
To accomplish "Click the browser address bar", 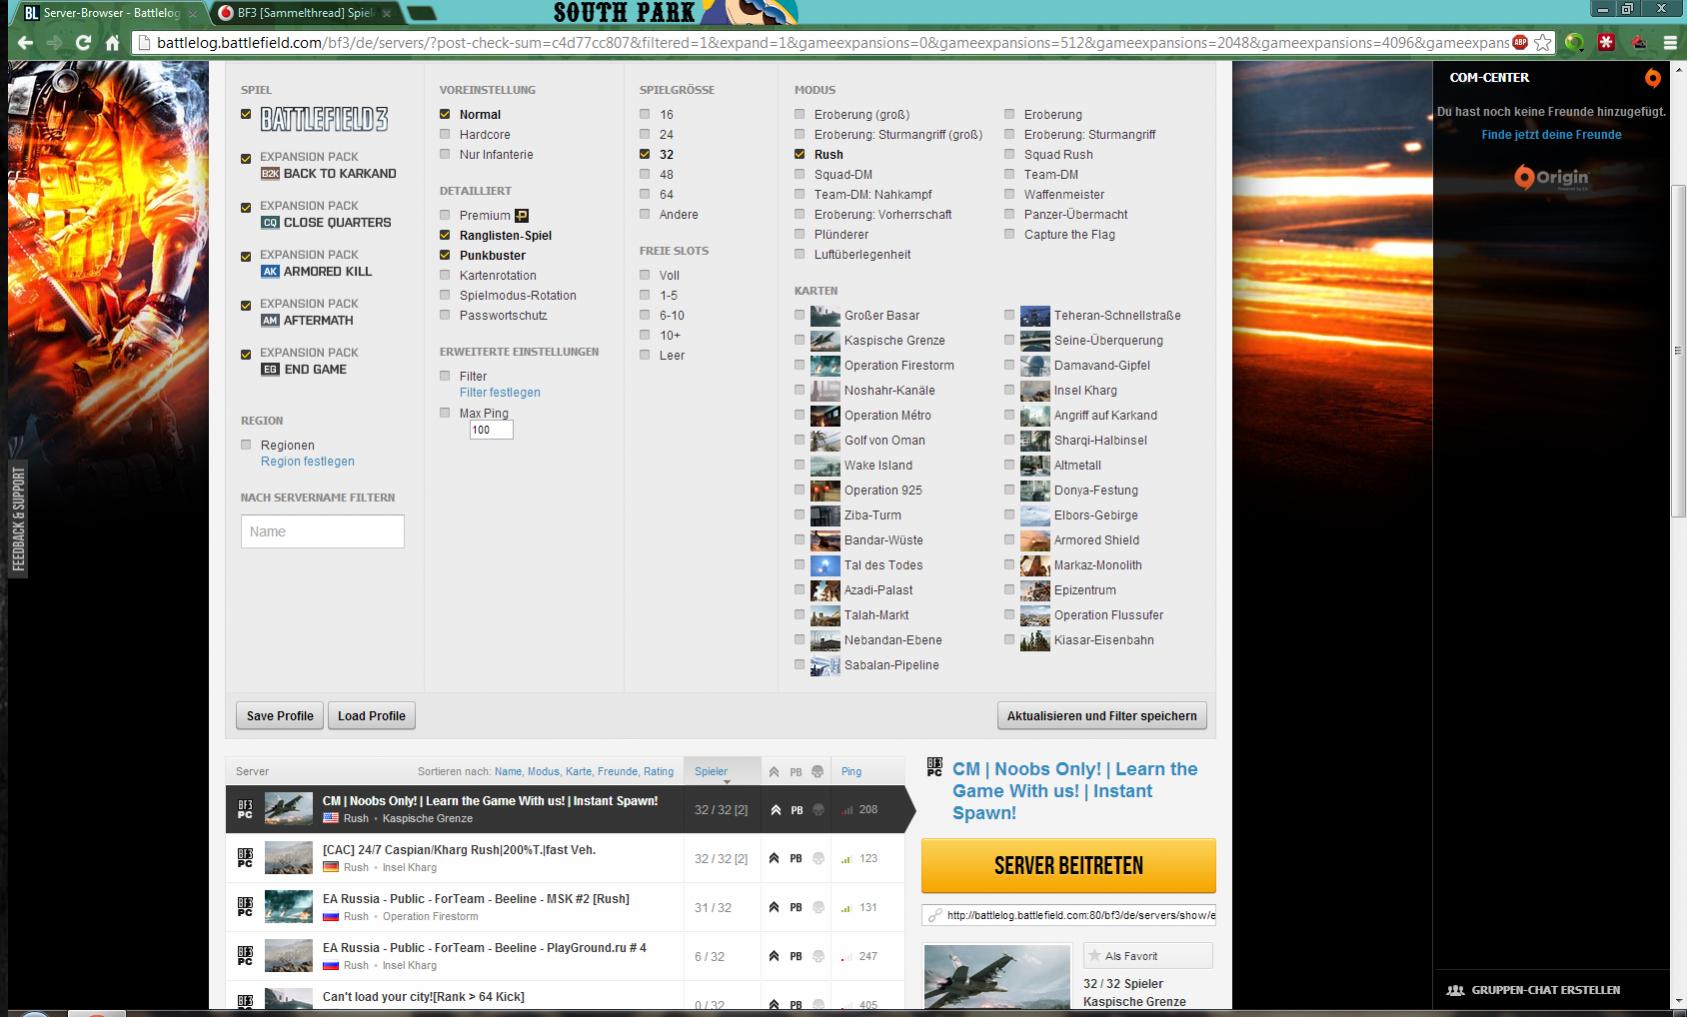I will pos(830,43).
